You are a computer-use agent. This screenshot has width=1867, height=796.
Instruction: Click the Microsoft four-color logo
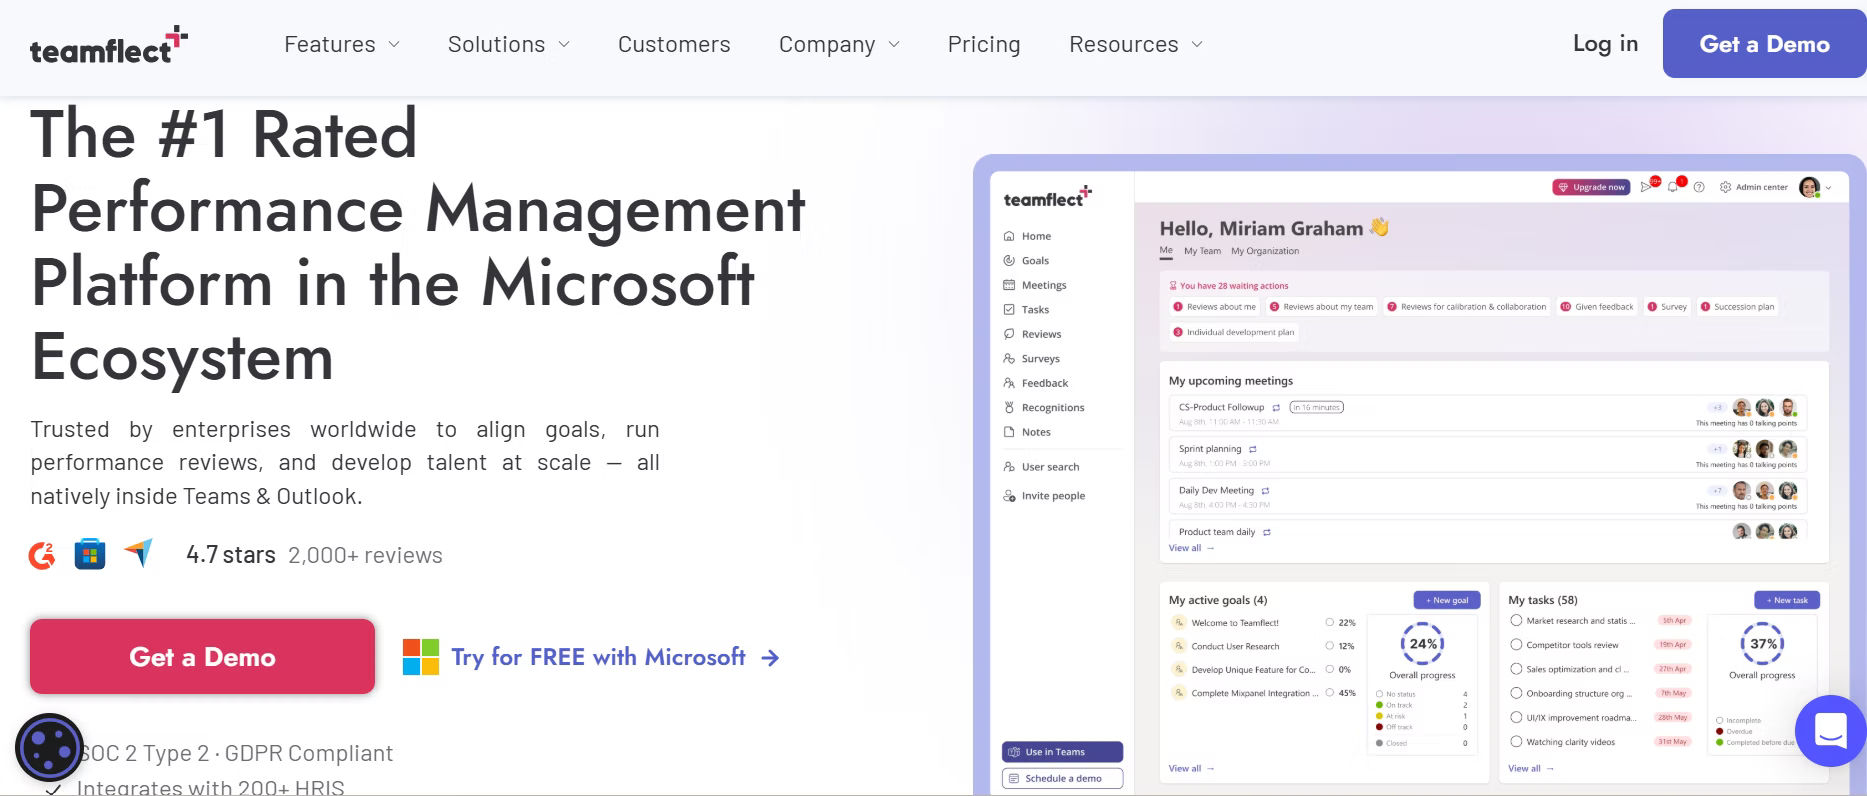[x=421, y=657]
